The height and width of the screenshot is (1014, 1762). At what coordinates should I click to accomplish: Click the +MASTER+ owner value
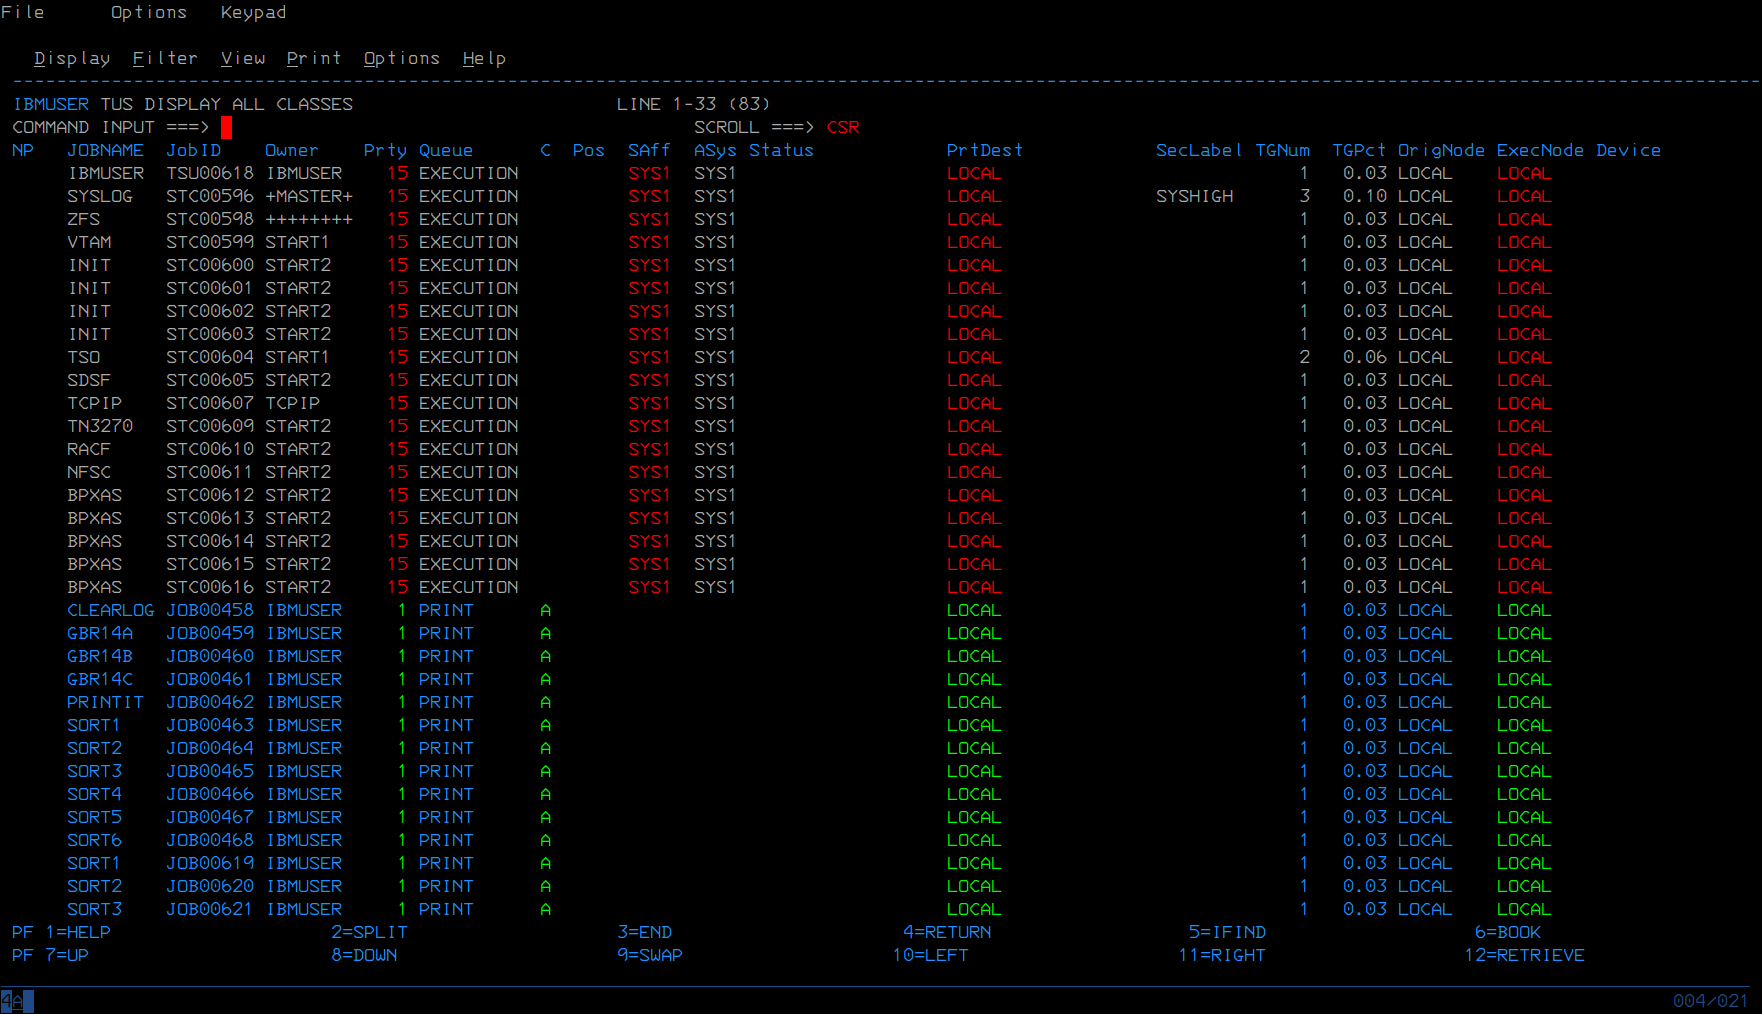click(x=309, y=196)
